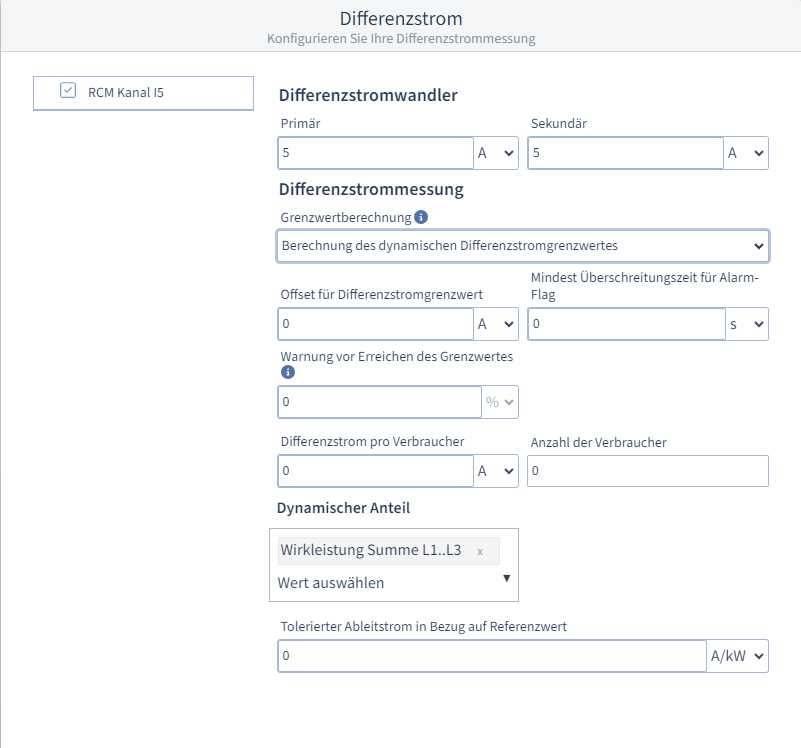The width and height of the screenshot is (801, 748).
Task: Click the Tolerierter Ableitstrom value field
Action: tap(490, 655)
